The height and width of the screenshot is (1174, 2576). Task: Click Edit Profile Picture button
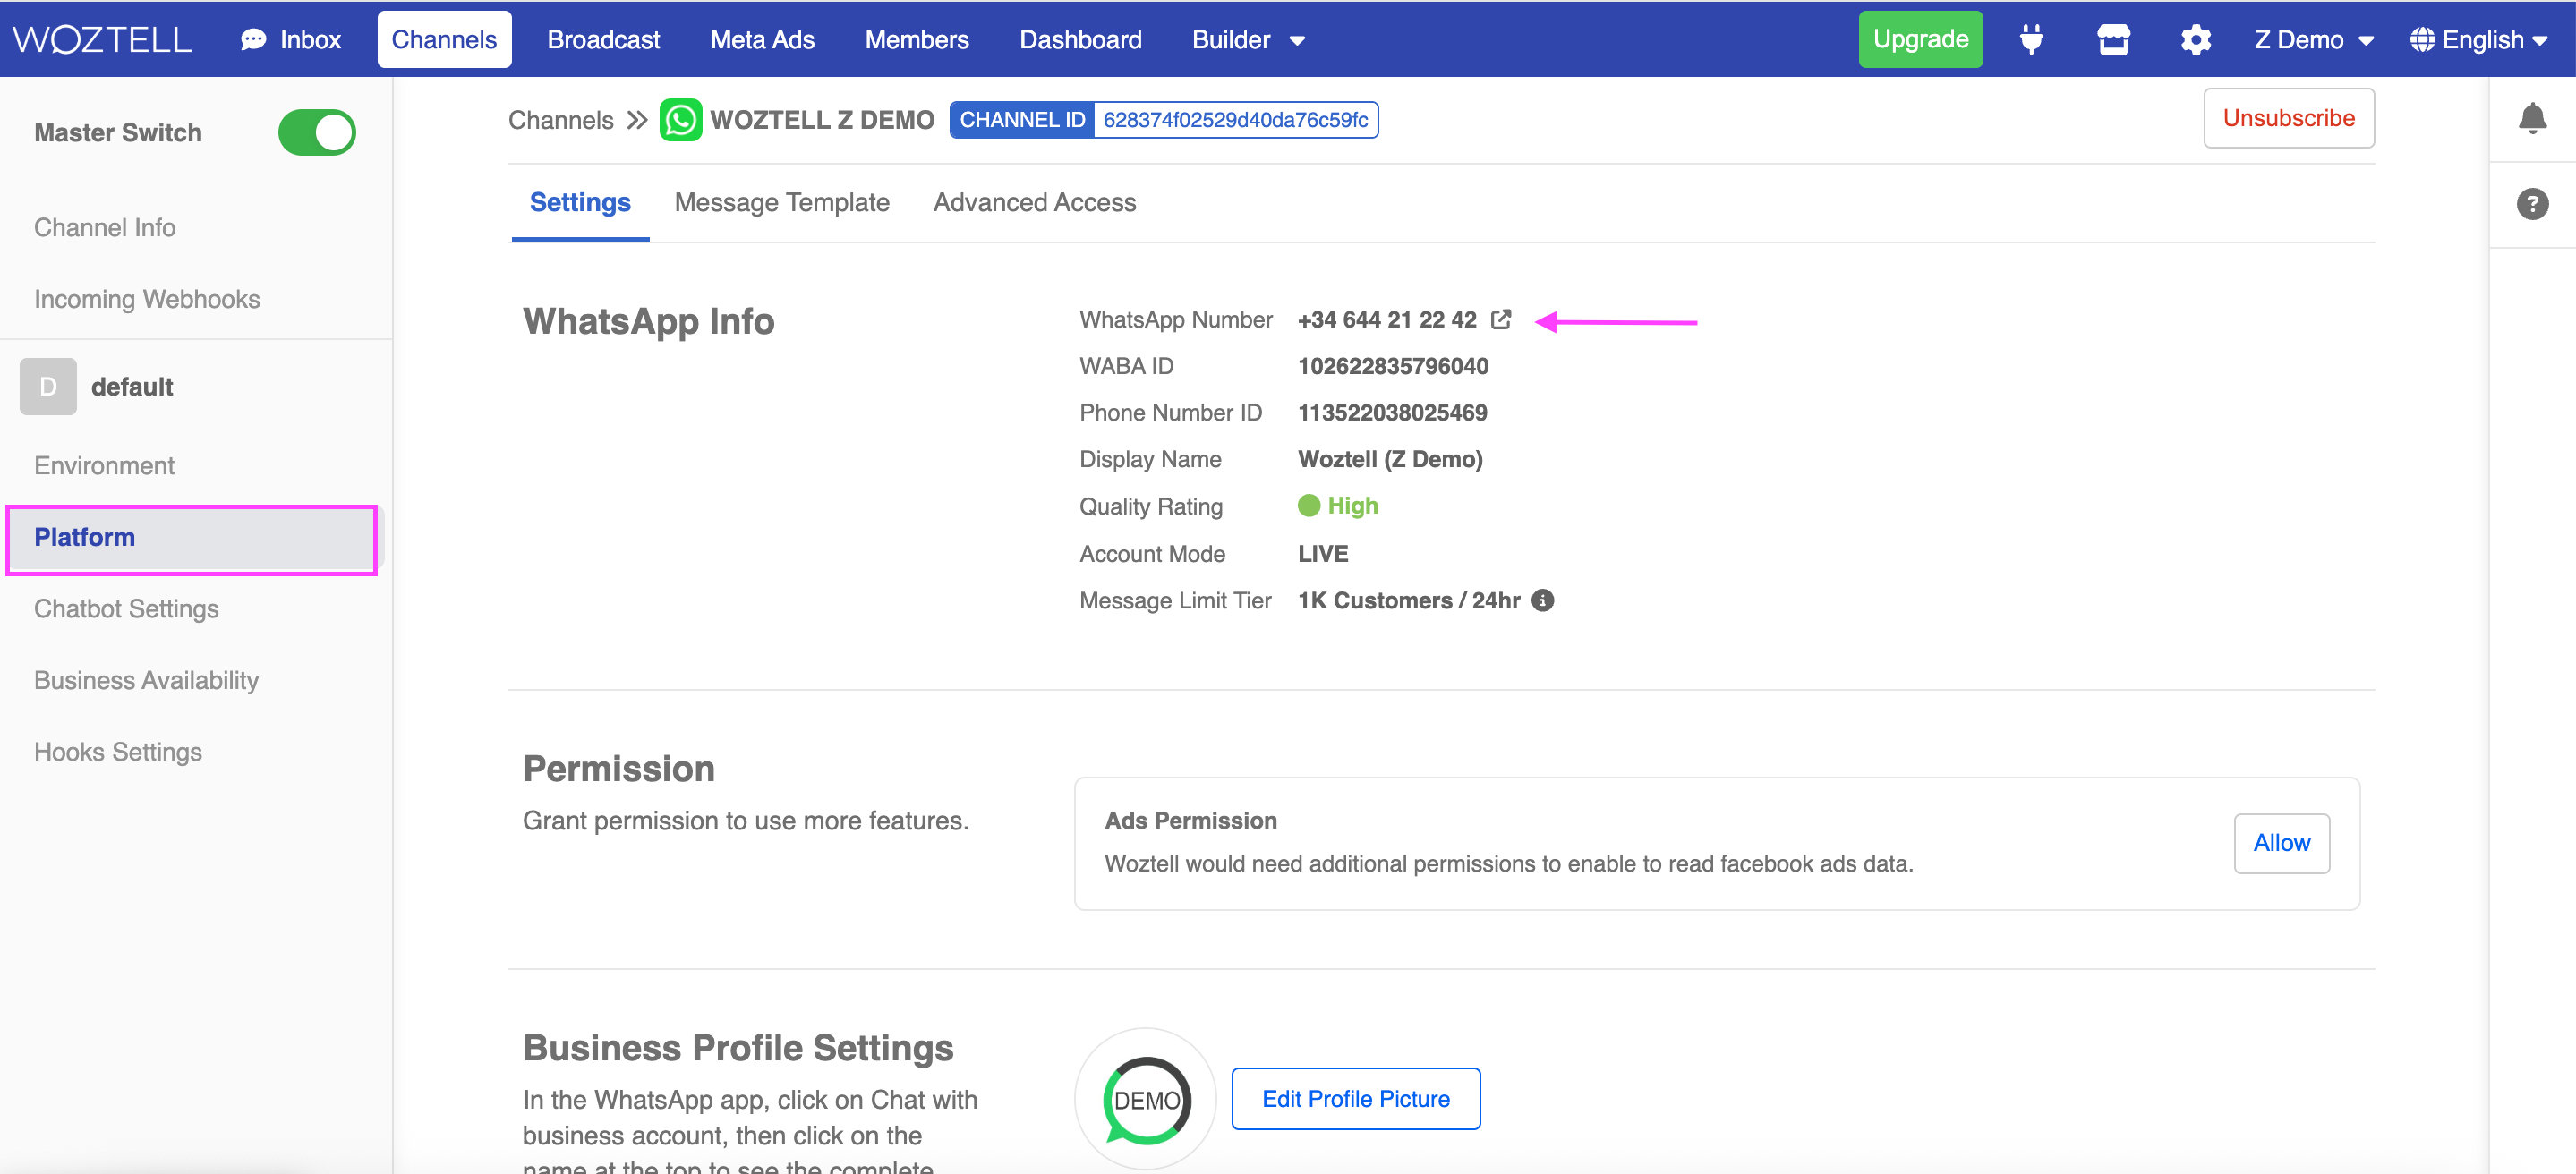1355,1098
